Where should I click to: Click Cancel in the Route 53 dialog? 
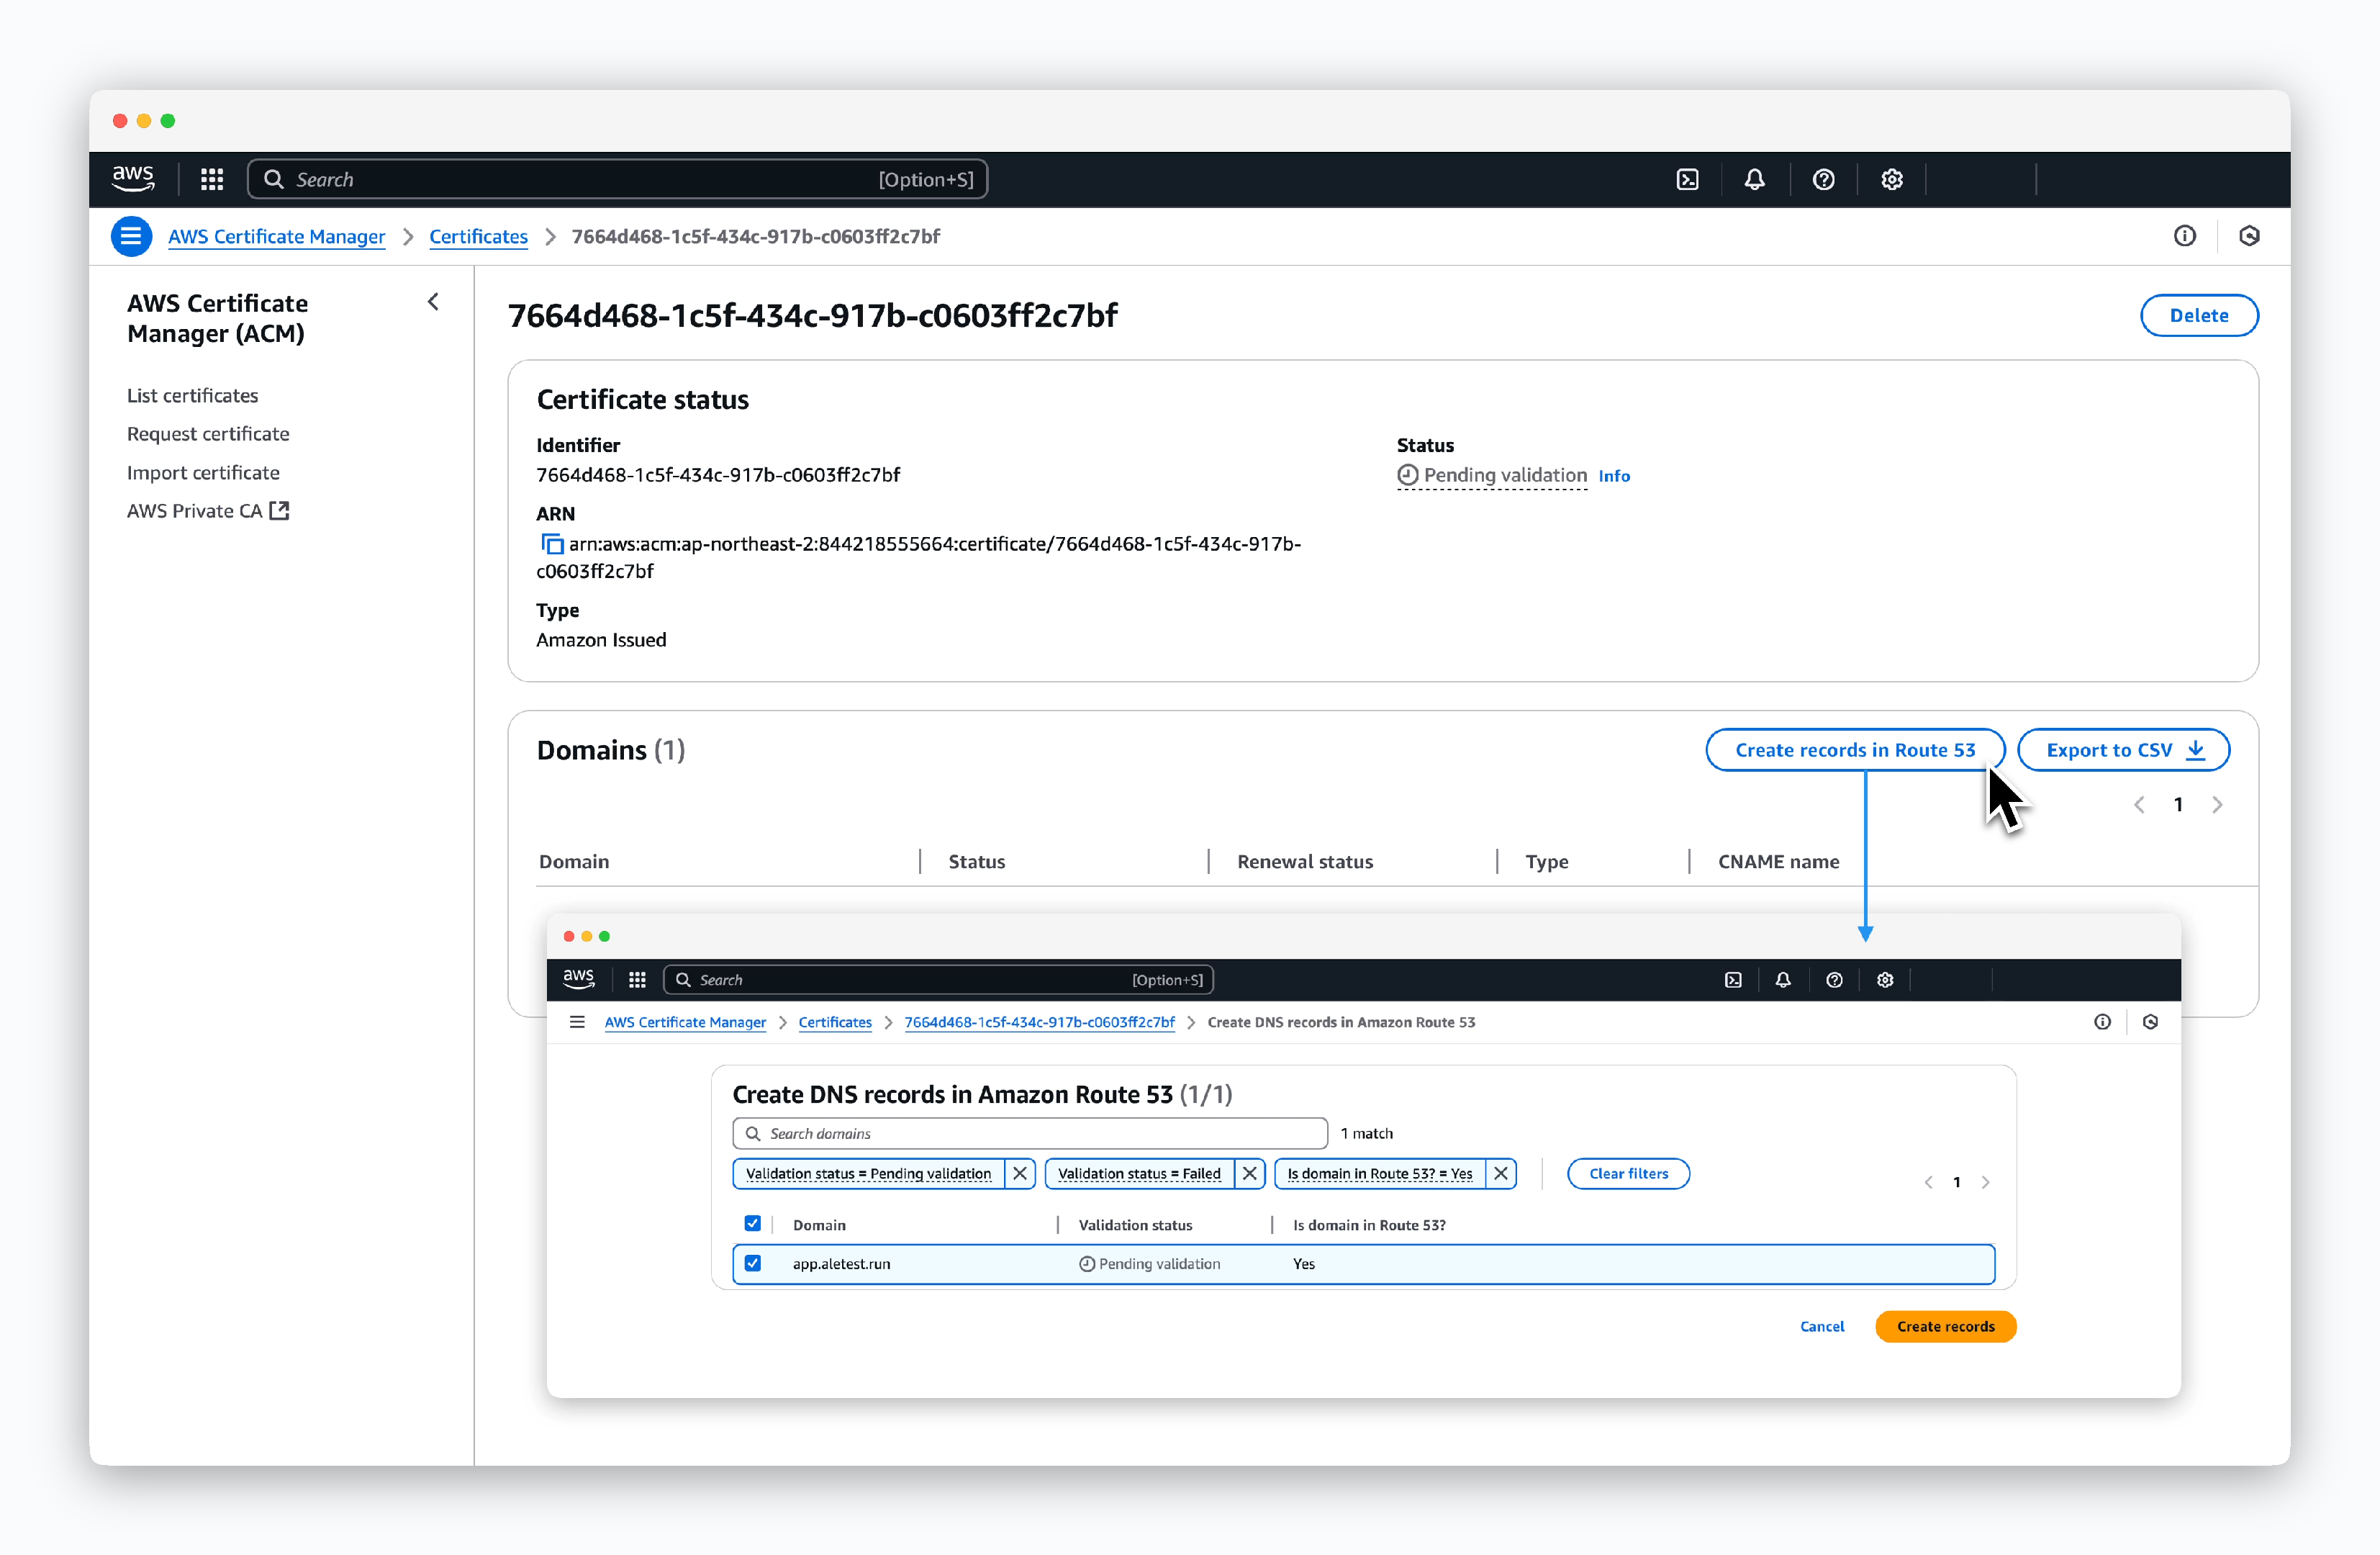1822,1327
